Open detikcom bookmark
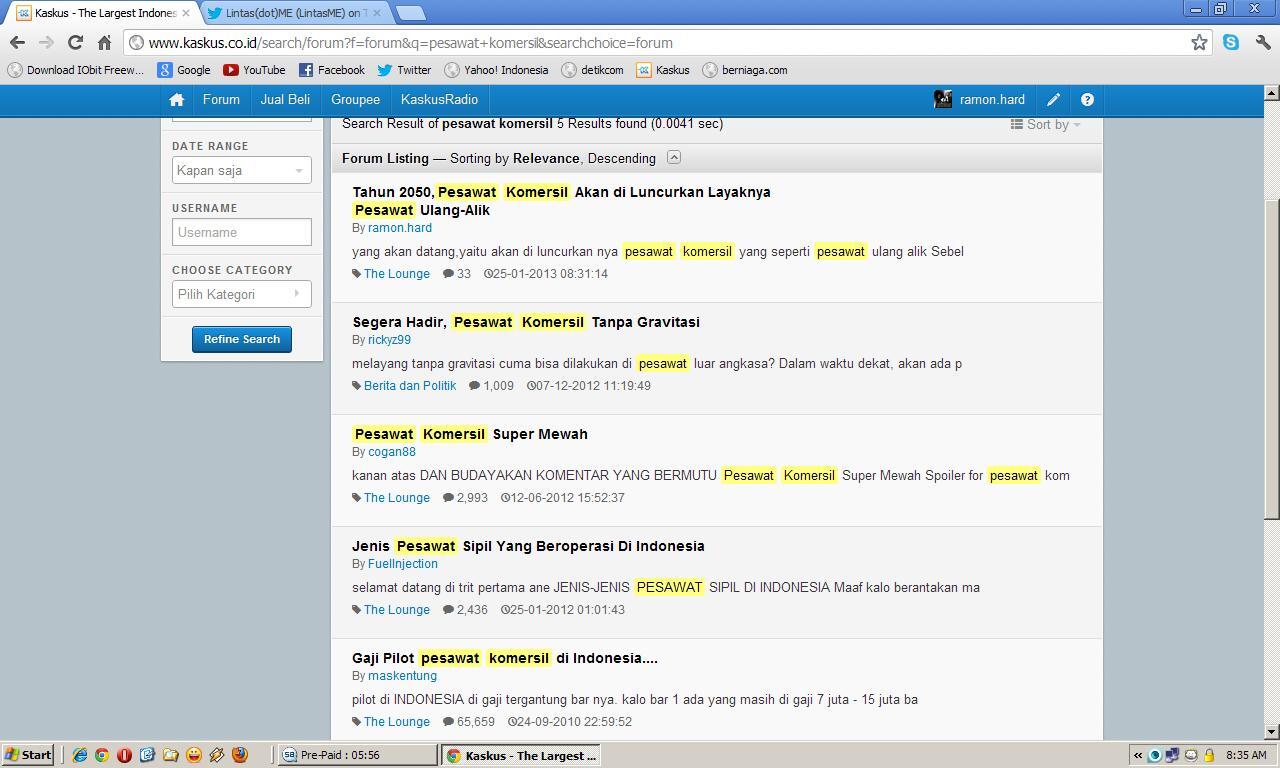 coord(593,70)
